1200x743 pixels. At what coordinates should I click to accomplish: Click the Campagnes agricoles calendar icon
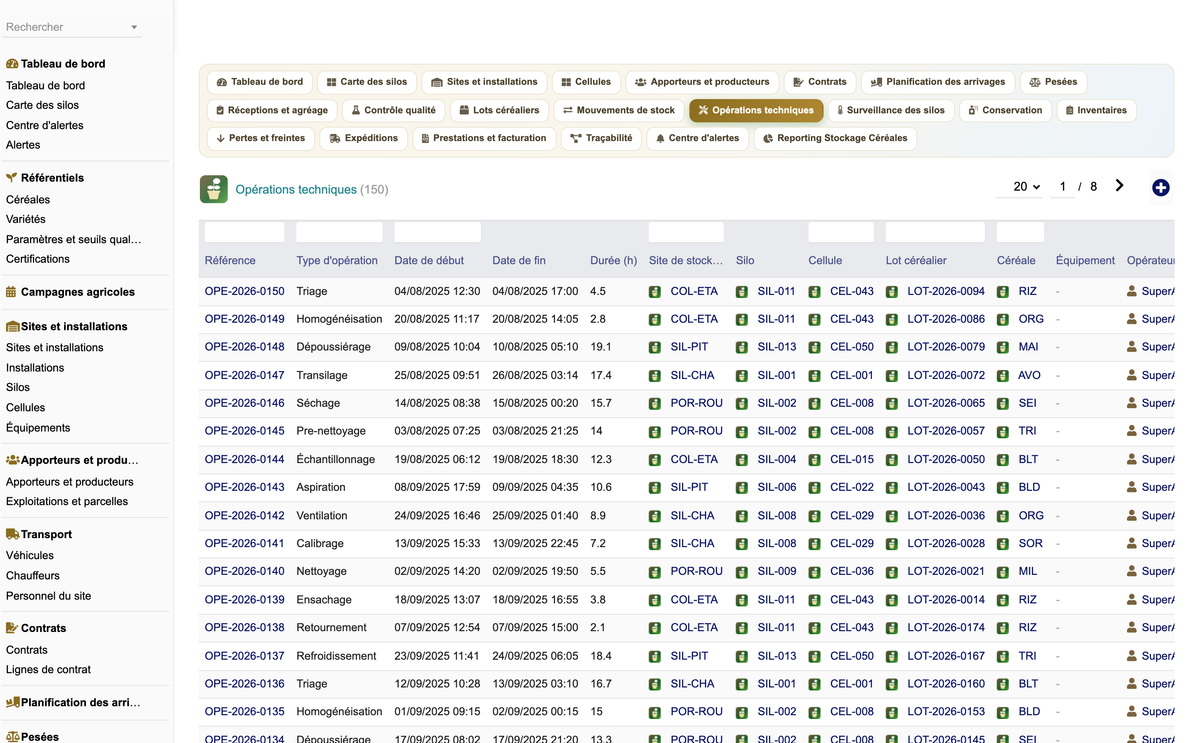(11, 292)
